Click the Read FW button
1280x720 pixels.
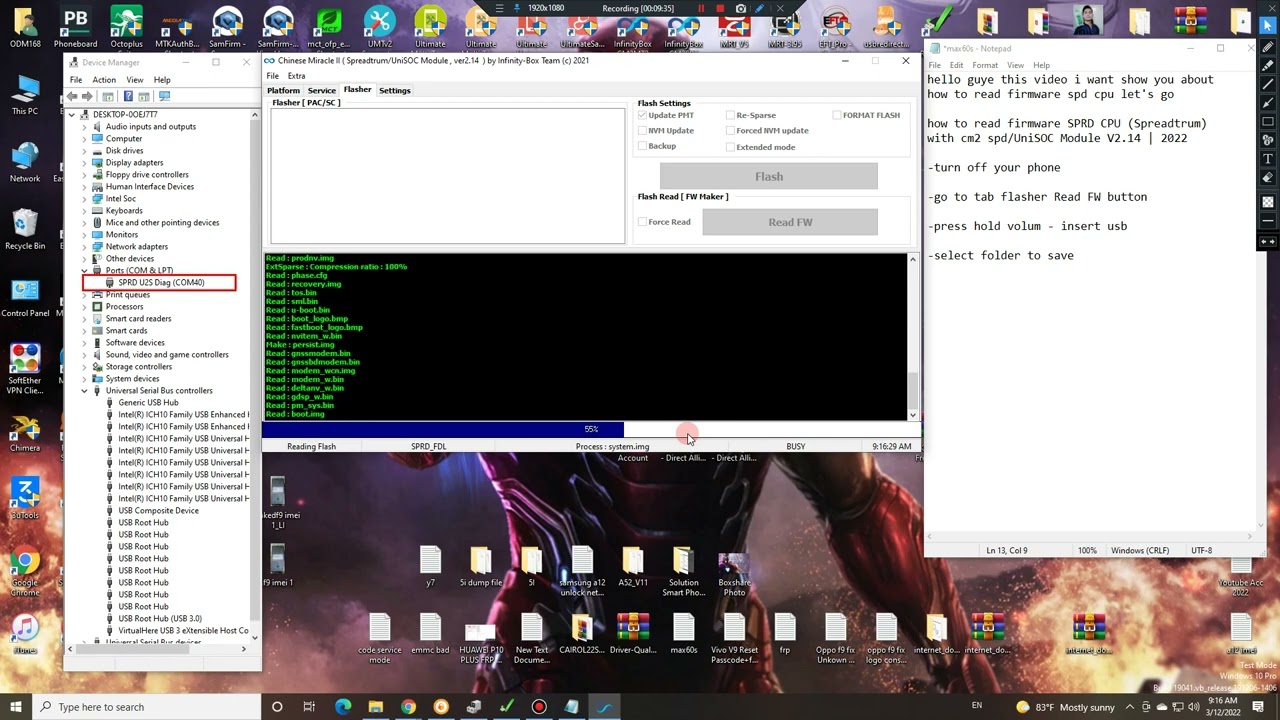[x=790, y=222]
